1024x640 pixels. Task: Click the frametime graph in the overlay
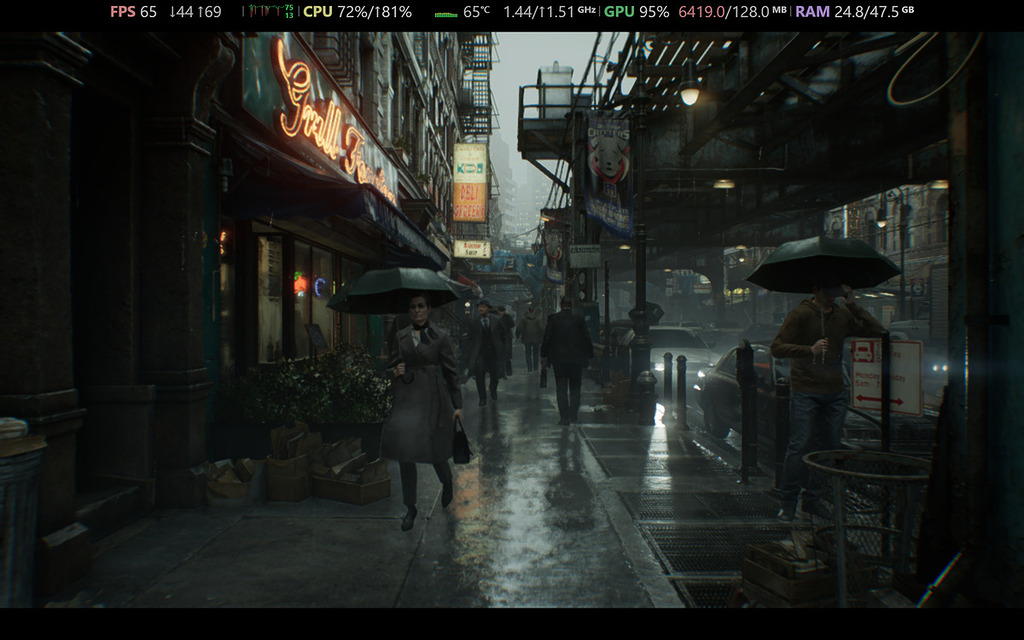(x=270, y=11)
